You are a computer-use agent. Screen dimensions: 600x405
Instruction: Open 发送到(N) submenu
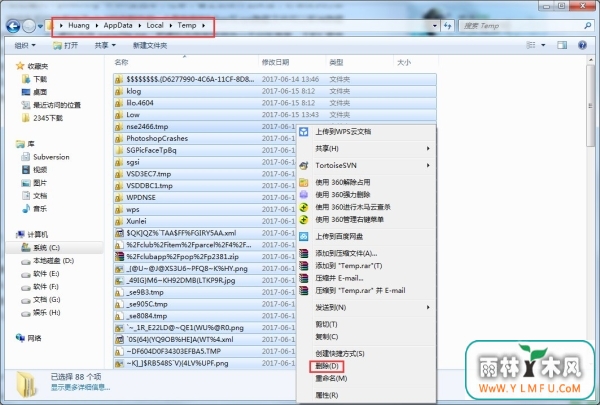(367, 307)
